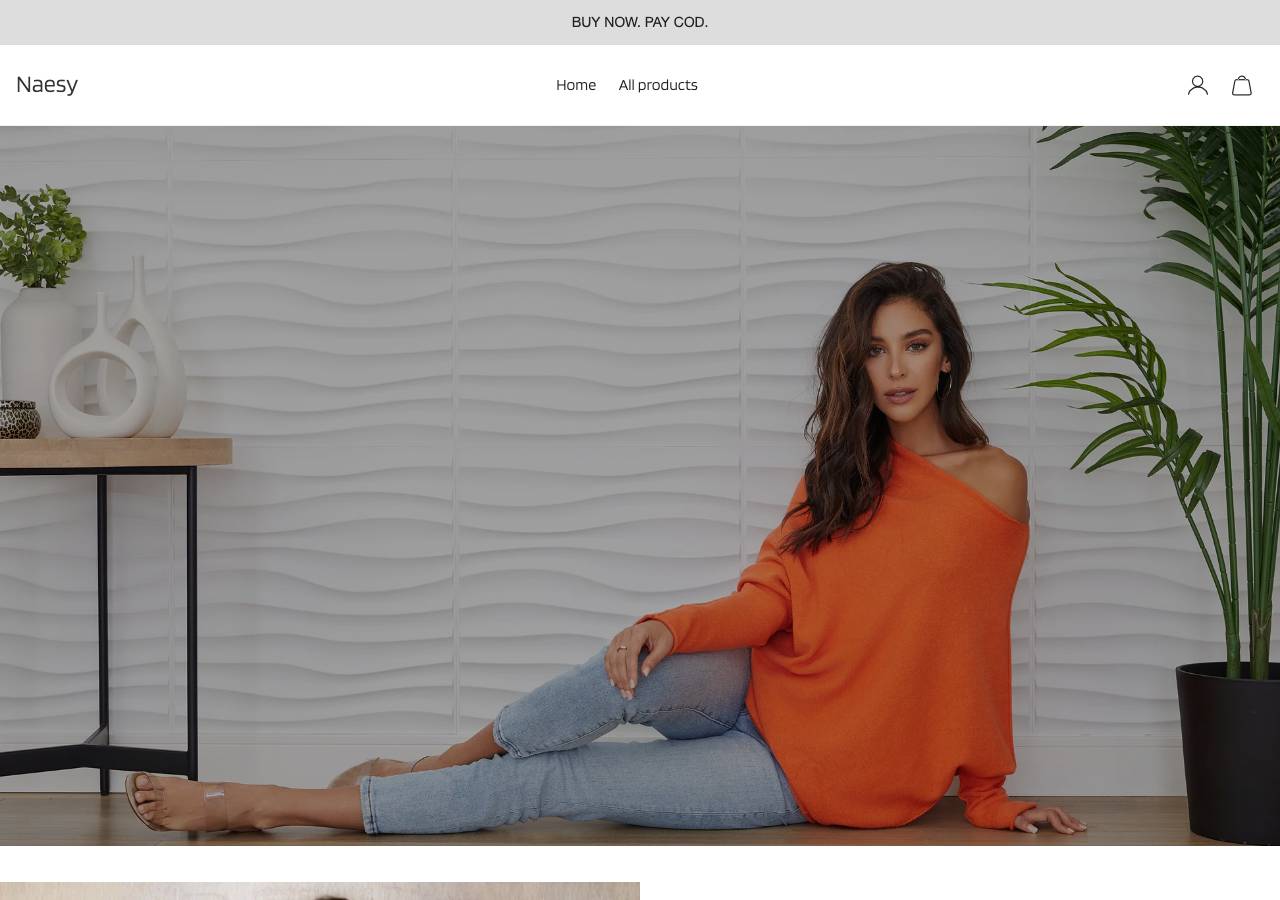The image size is (1280, 900).
Task: Click the Naesy store logo
Action: tap(47, 85)
